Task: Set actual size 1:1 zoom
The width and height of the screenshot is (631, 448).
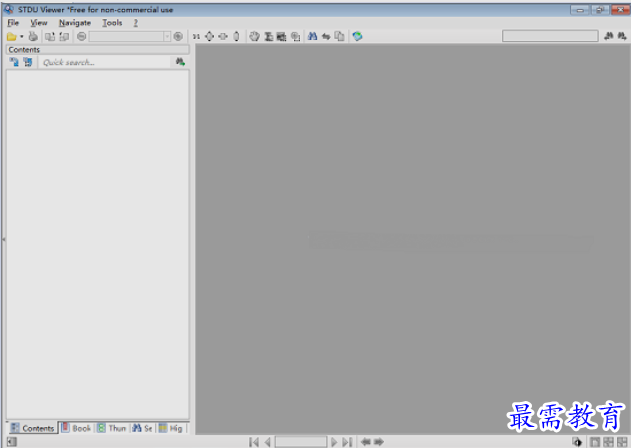Action: 196,37
